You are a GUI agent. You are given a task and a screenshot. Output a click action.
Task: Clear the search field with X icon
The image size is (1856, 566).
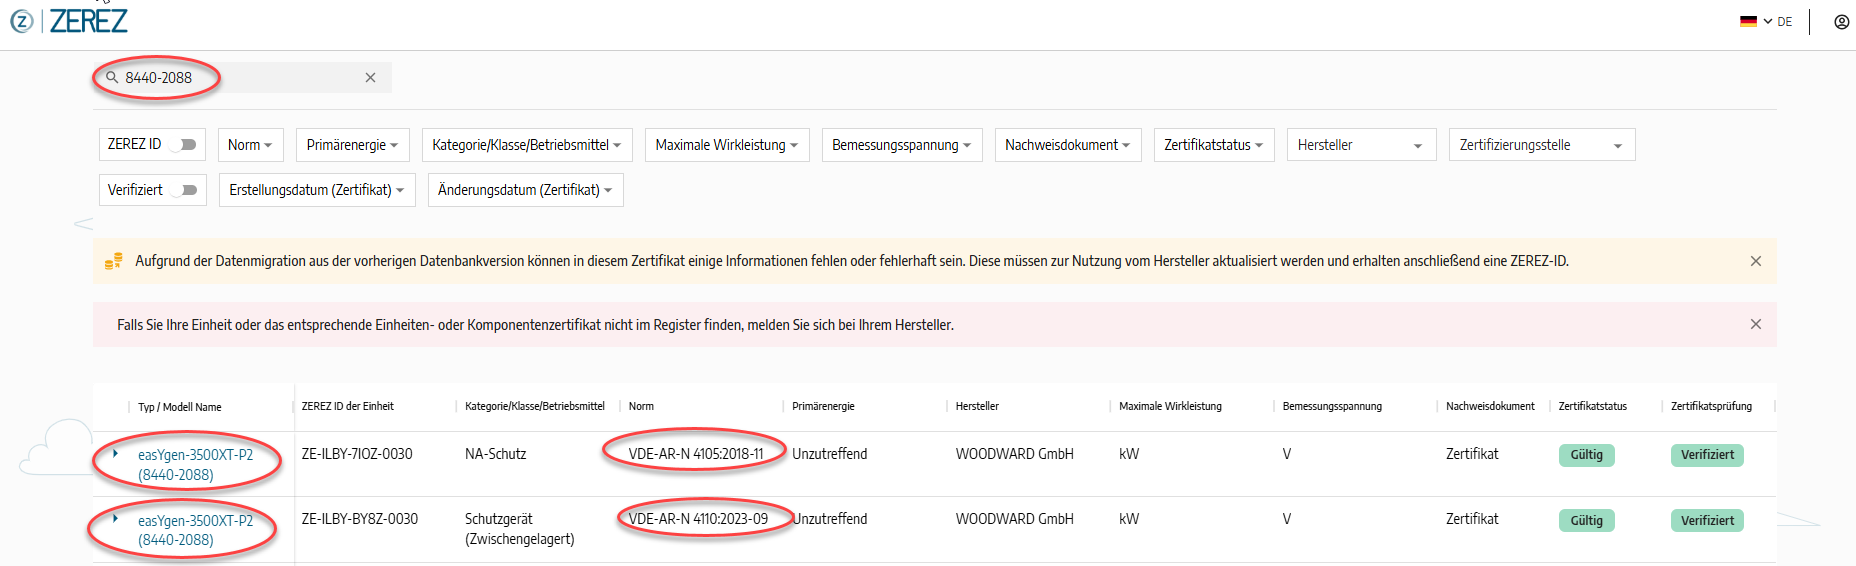370,78
